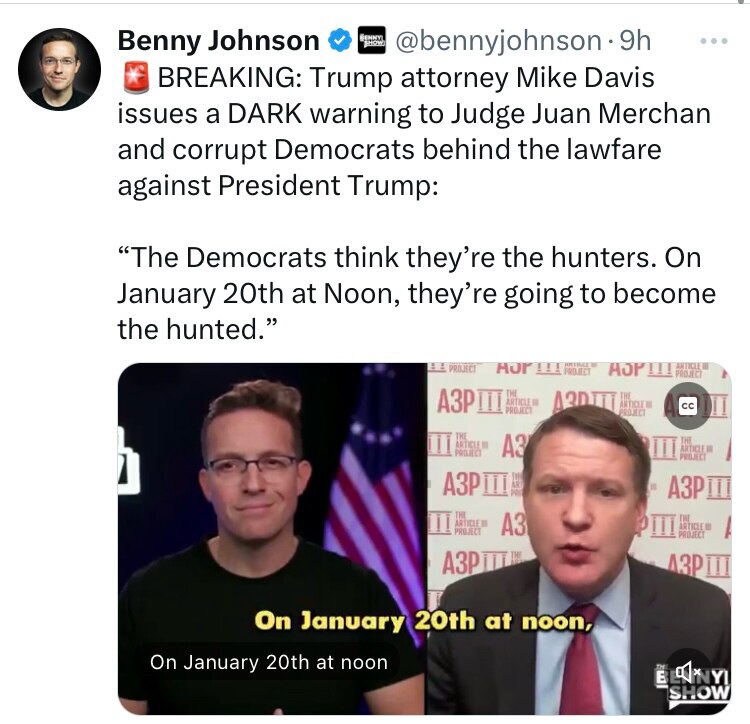This screenshot has height=724, width=750.
Task: Click the Benny Show affiliate badge beside name
Action: [372, 41]
